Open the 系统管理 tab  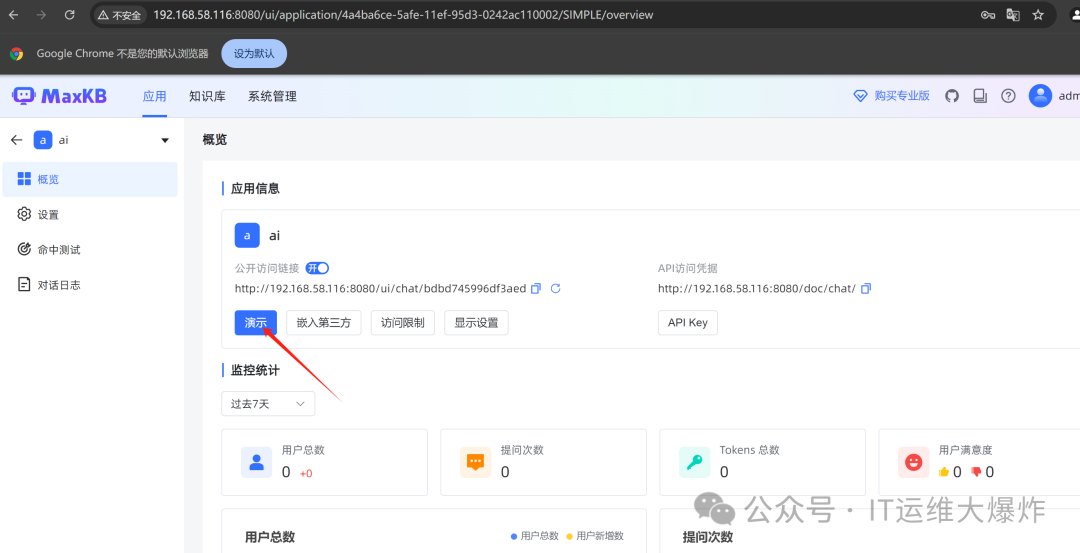272,96
